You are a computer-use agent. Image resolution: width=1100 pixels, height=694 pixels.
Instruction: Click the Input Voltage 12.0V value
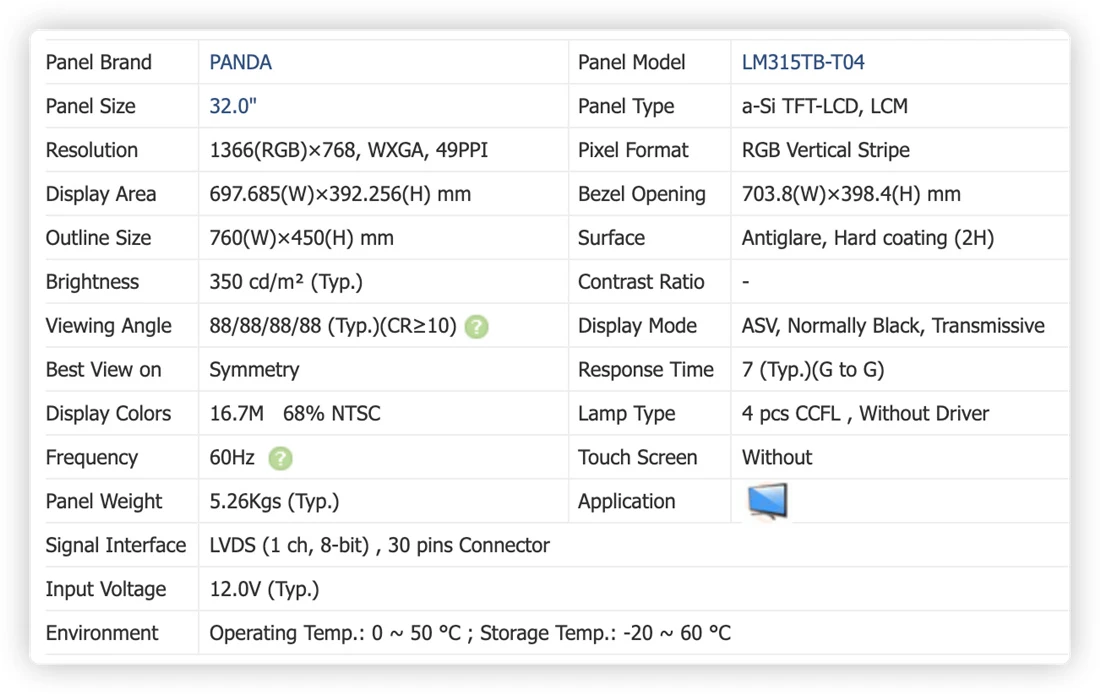264,589
